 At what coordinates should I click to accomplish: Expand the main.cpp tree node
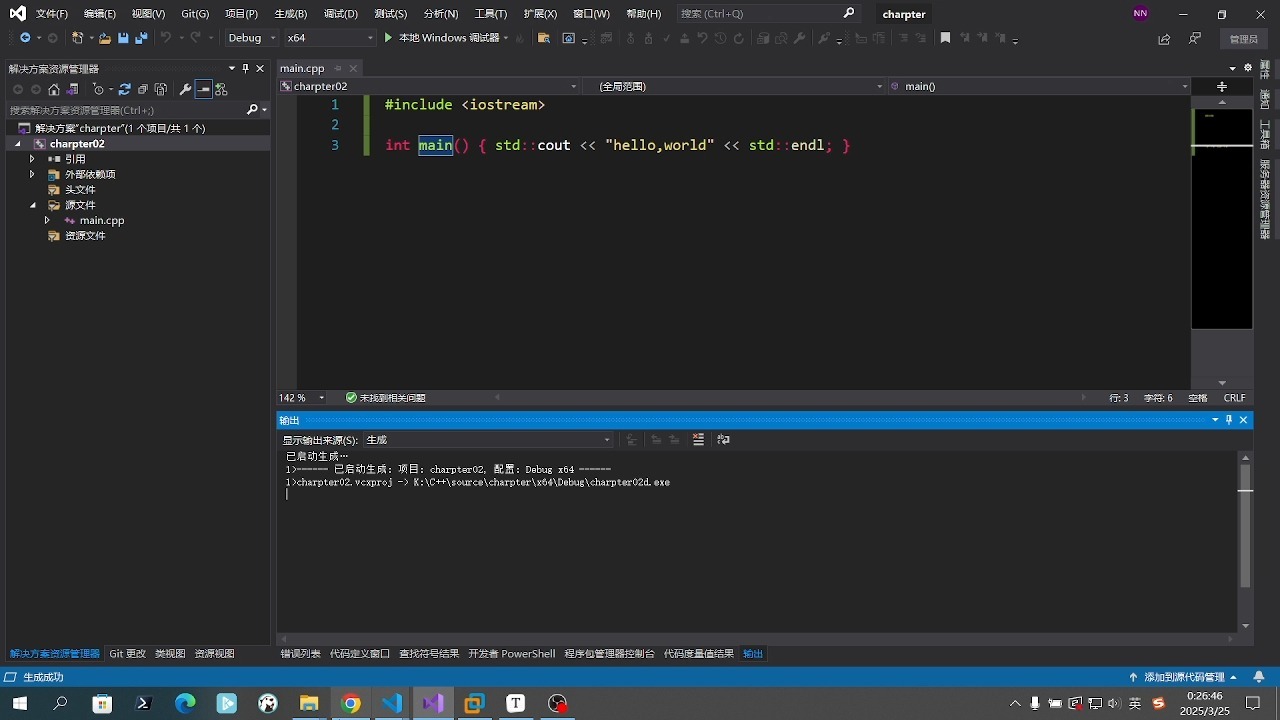tap(47, 220)
